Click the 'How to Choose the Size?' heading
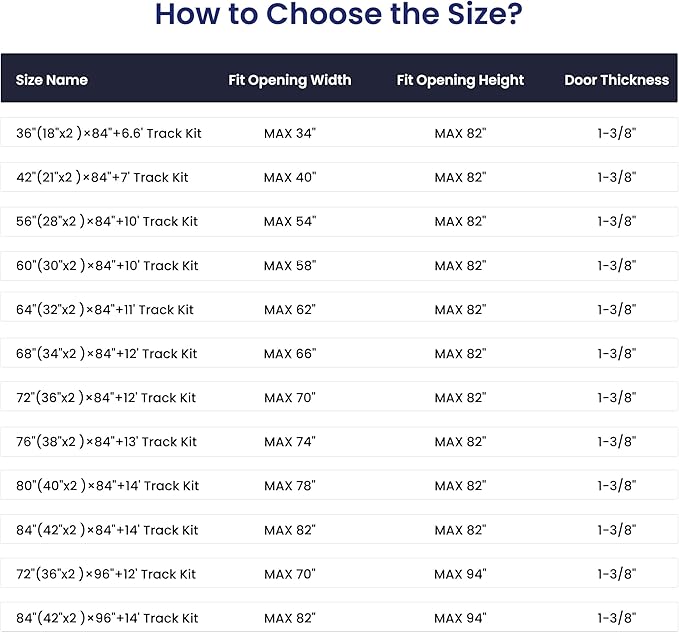 click(x=339, y=14)
